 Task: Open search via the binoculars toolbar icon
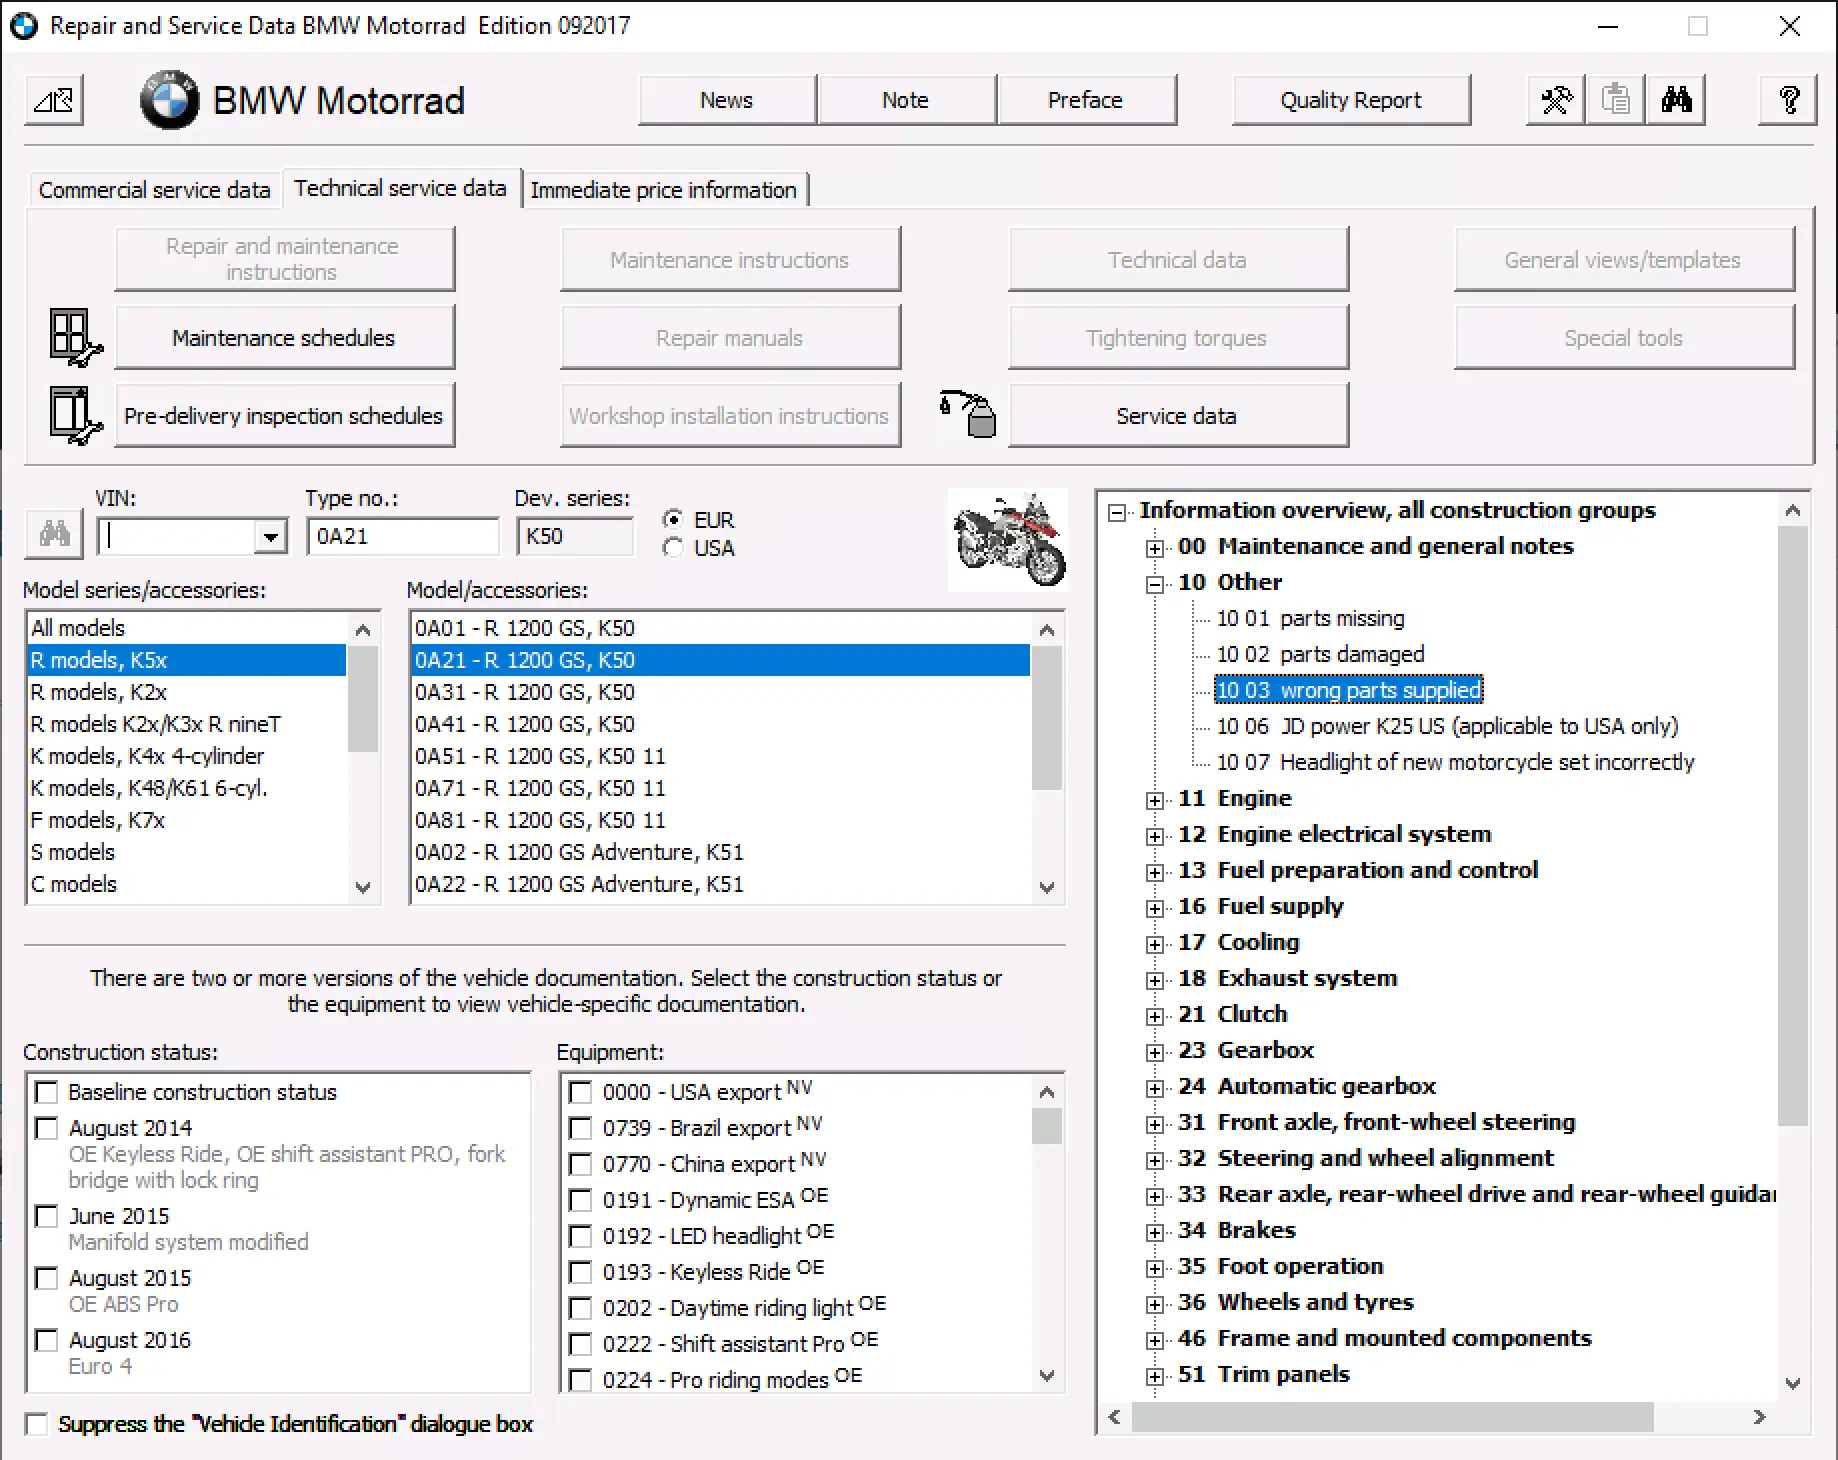point(1675,99)
